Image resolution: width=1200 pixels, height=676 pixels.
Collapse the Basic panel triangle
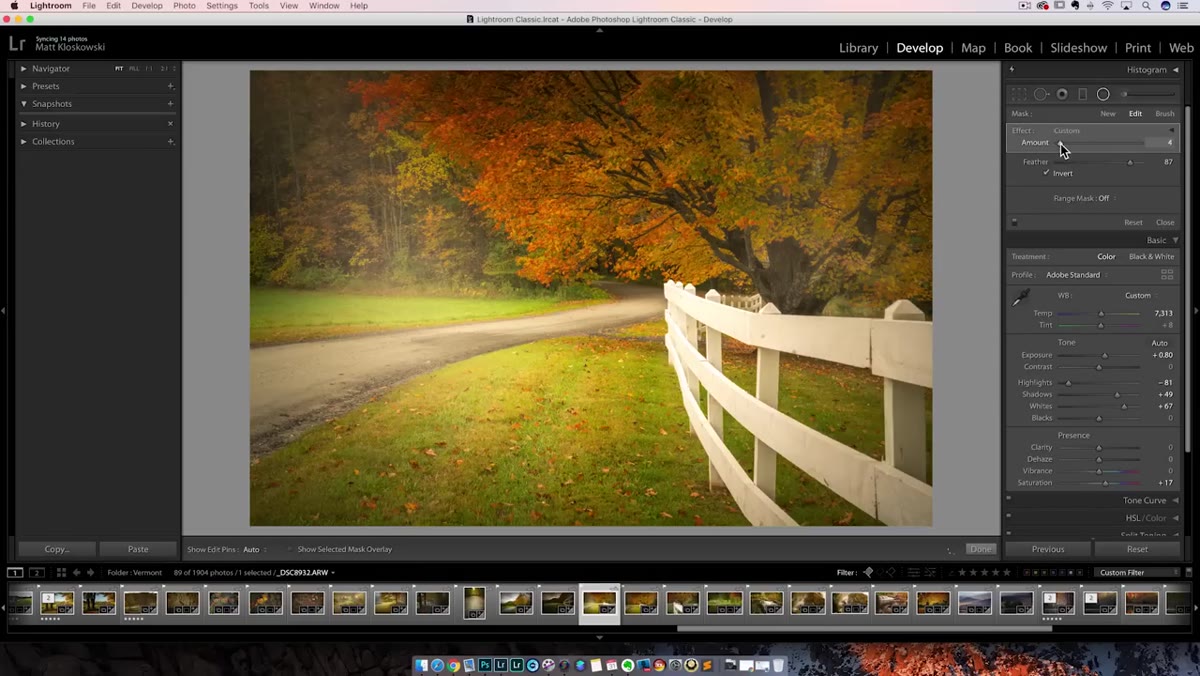pos(1176,240)
